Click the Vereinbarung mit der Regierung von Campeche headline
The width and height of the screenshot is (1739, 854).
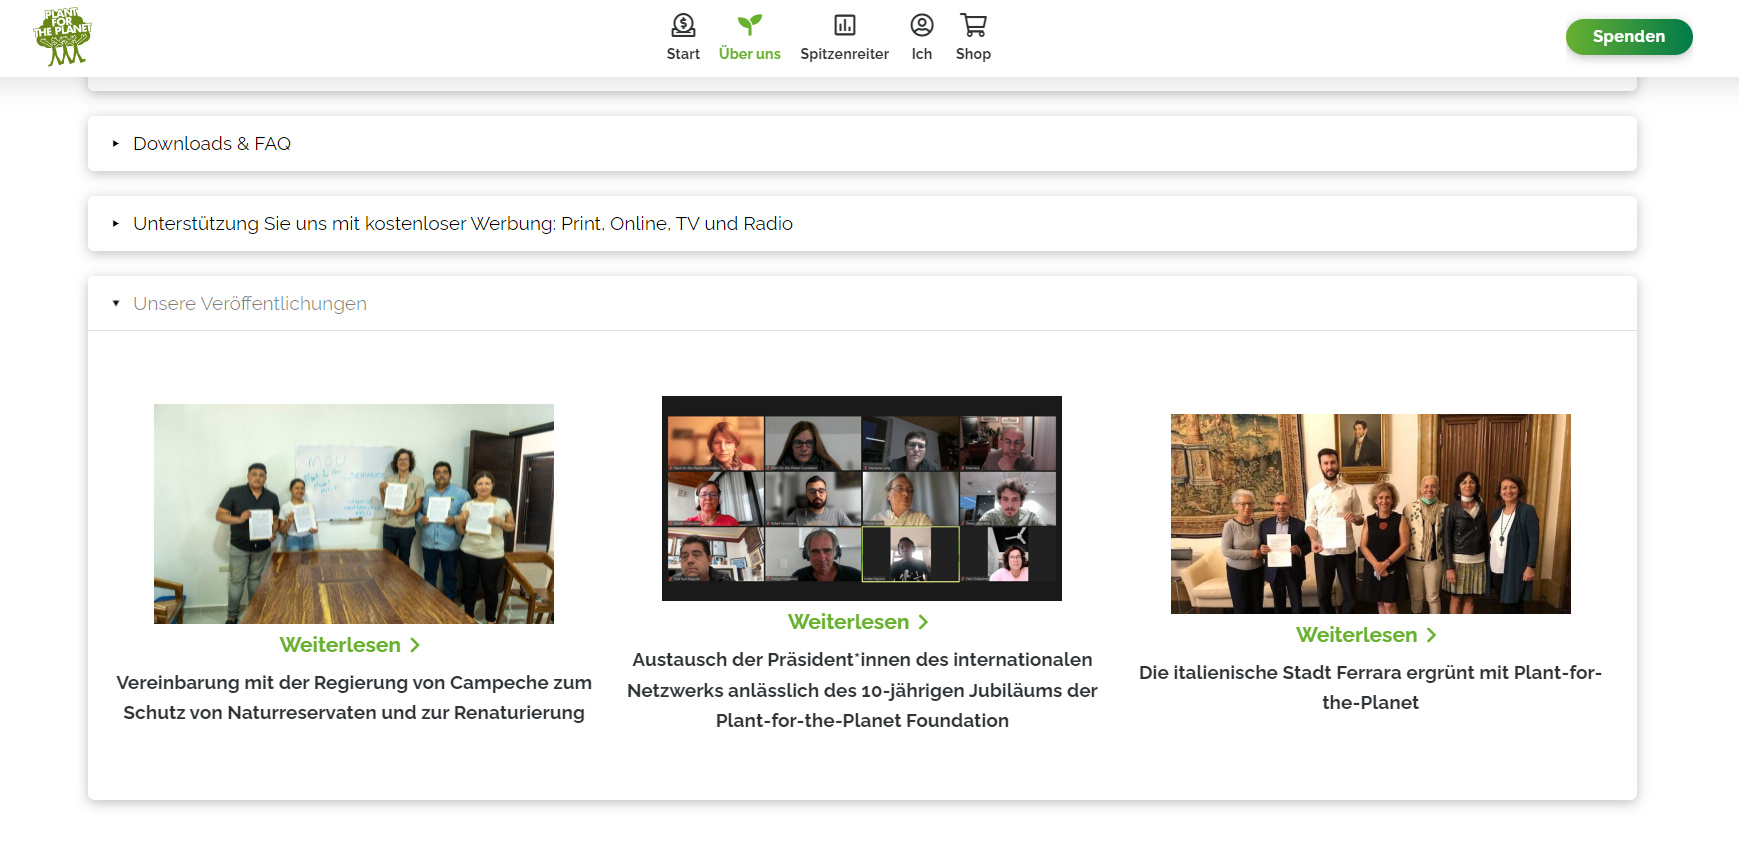[x=354, y=697]
